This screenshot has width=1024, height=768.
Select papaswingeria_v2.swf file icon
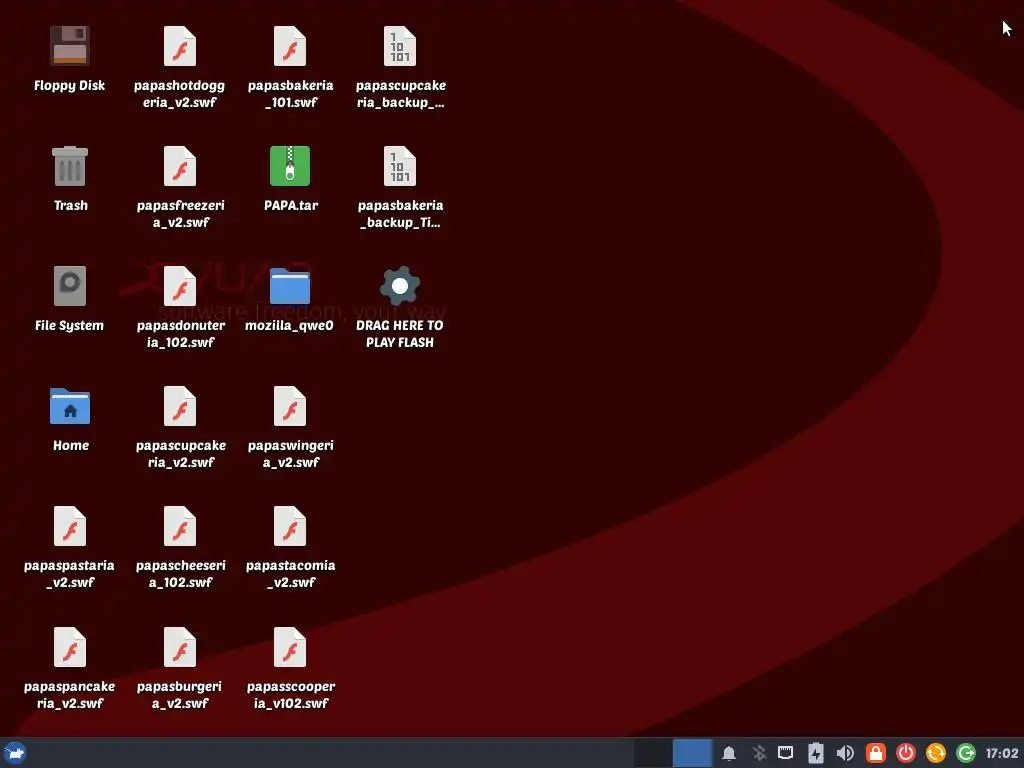(x=290, y=406)
